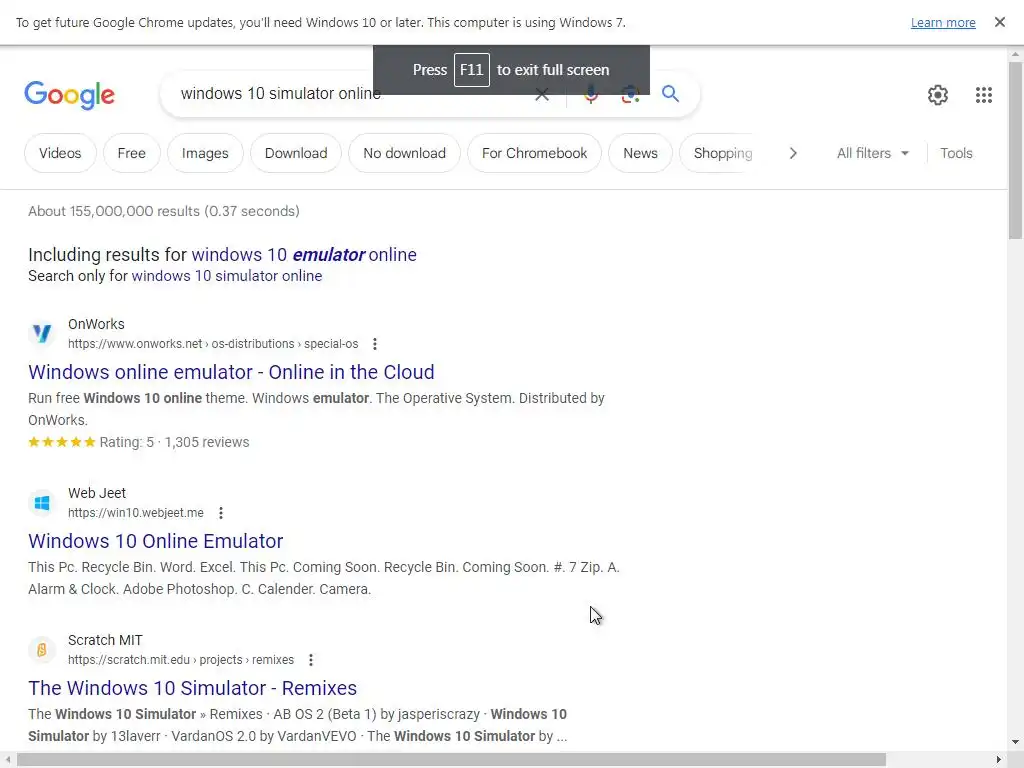Image resolution: width=1024 pixels, height=768 pixels.
Task: Click the Google logo
Action: tap(69, 95)
